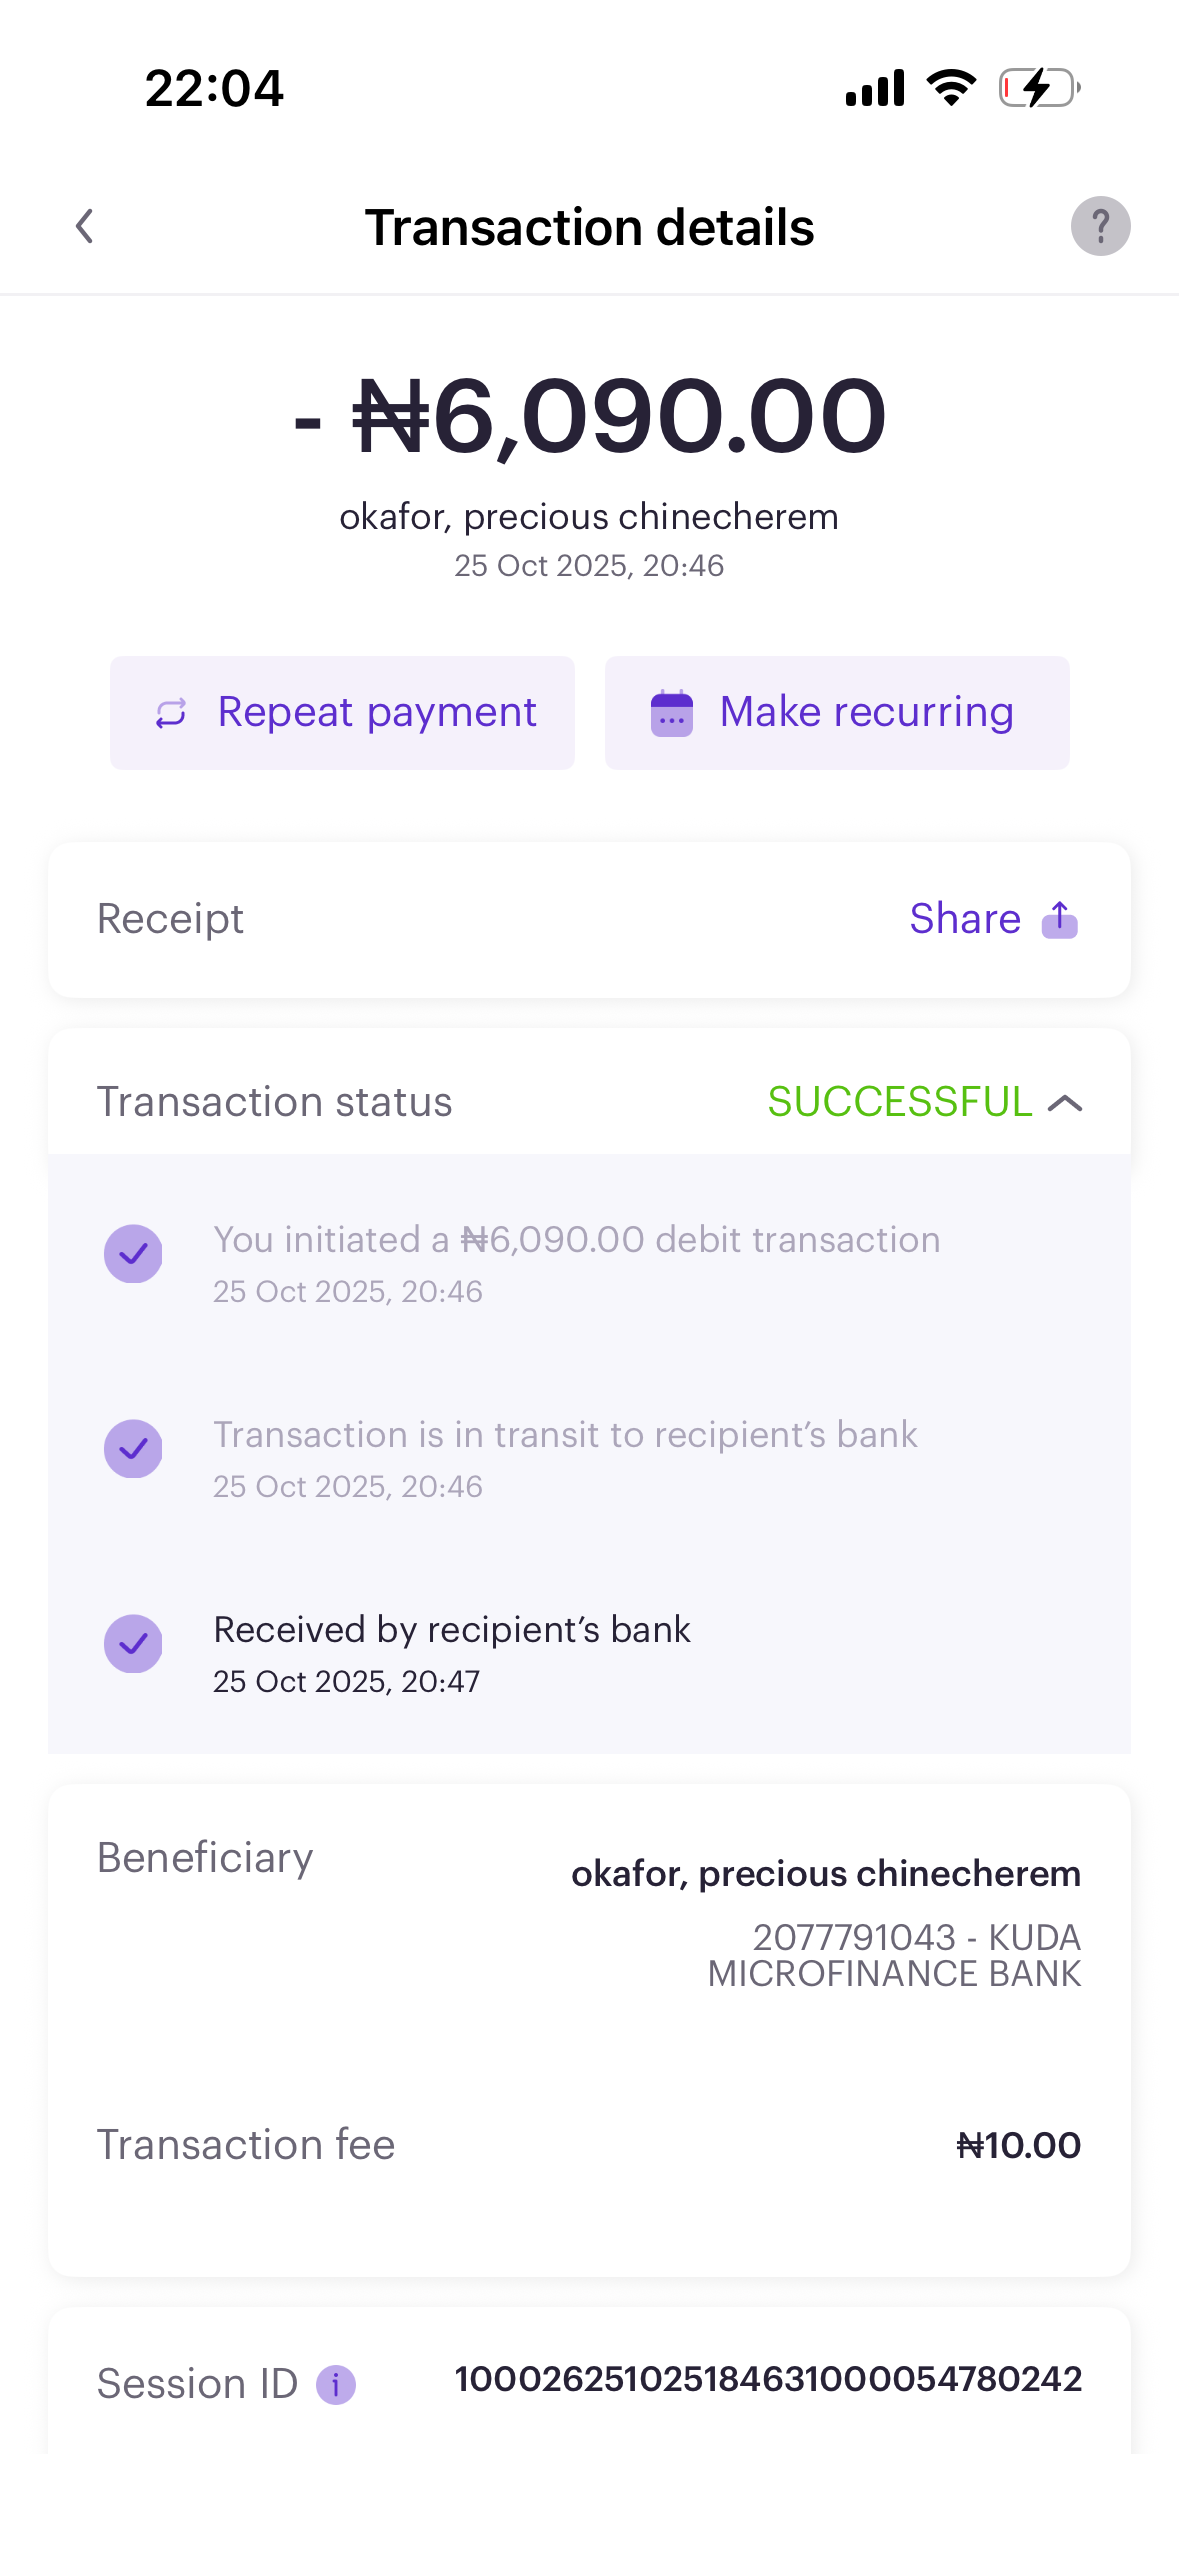The height and width of the screenshot is (2556, 1179).
Task: Tap the Session ID number
Action: pyautogui.click(x=768, y=2379)
